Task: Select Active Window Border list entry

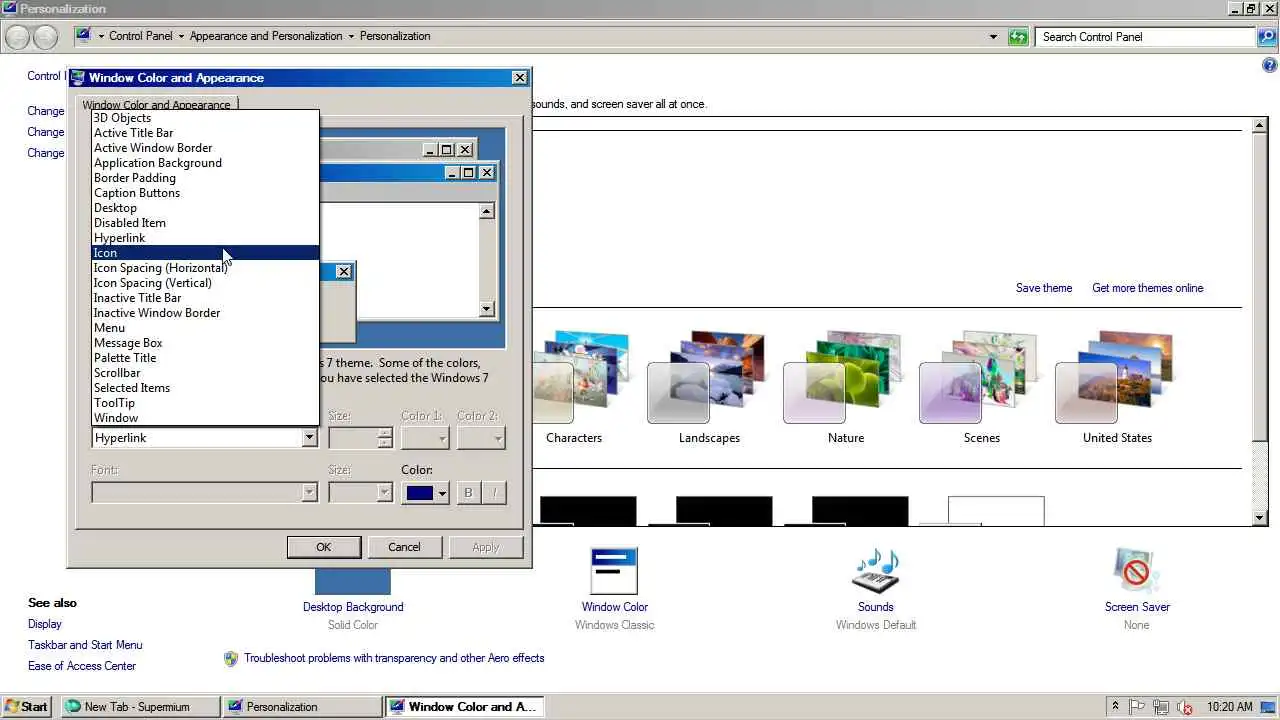Action: click(x=205, y=148)
